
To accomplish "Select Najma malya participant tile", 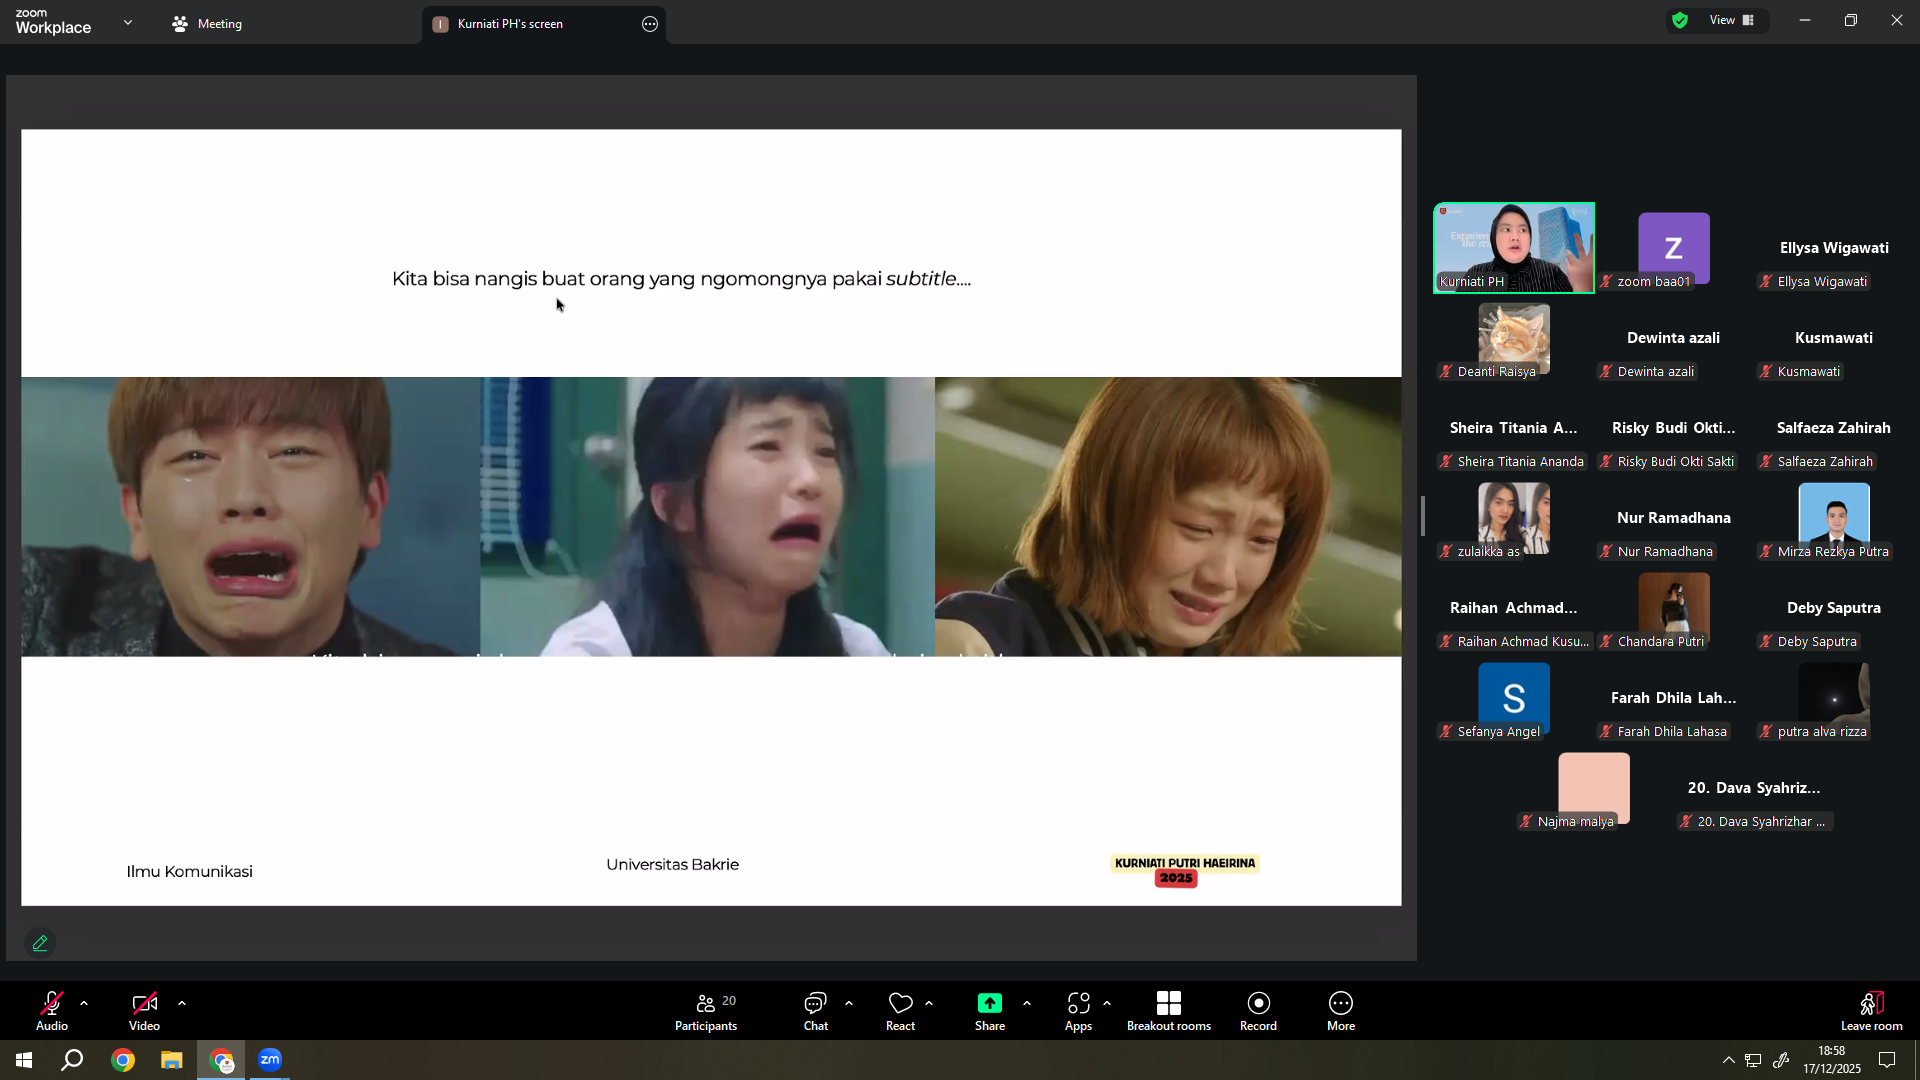I will (x=1594, y=788).
